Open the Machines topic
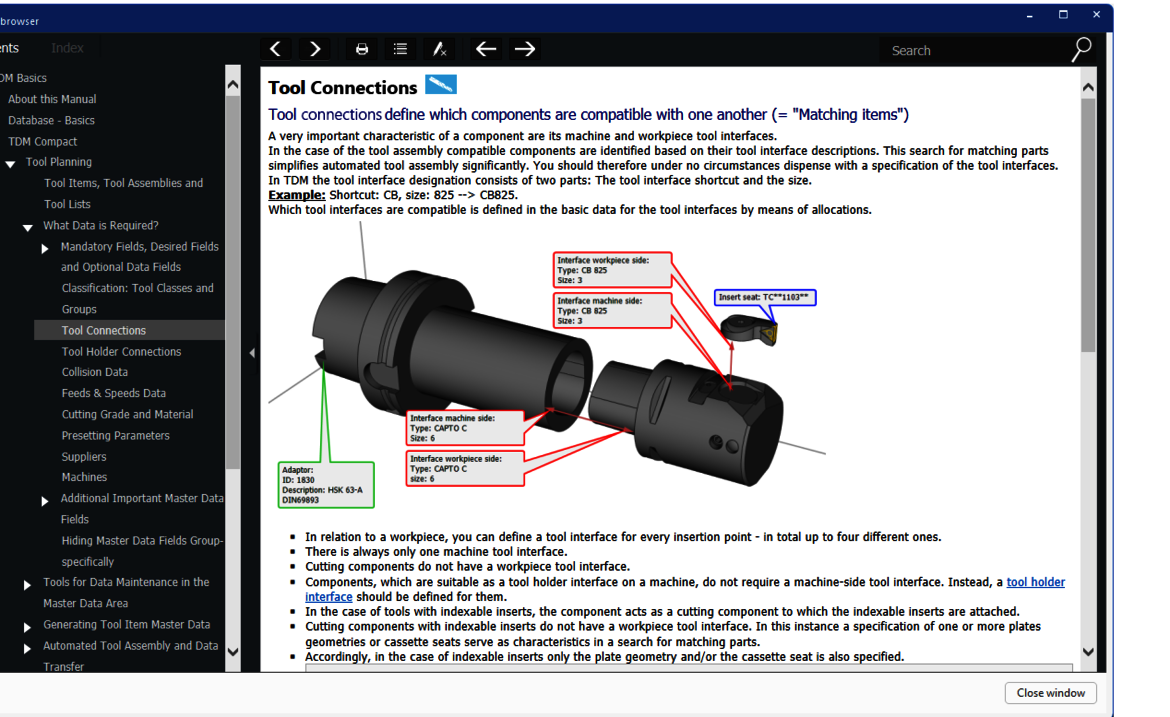1170x717 pixels. pyautogui.click(x=84, y=478)
